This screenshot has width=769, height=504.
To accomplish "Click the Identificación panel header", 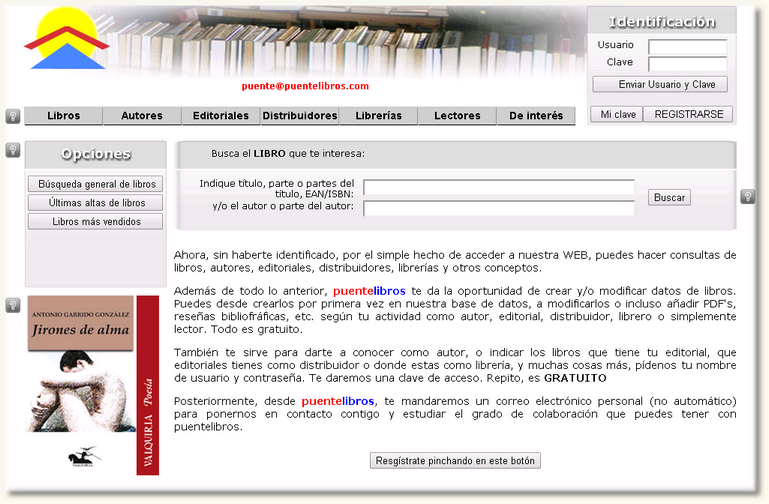I will tap(662, 21).
